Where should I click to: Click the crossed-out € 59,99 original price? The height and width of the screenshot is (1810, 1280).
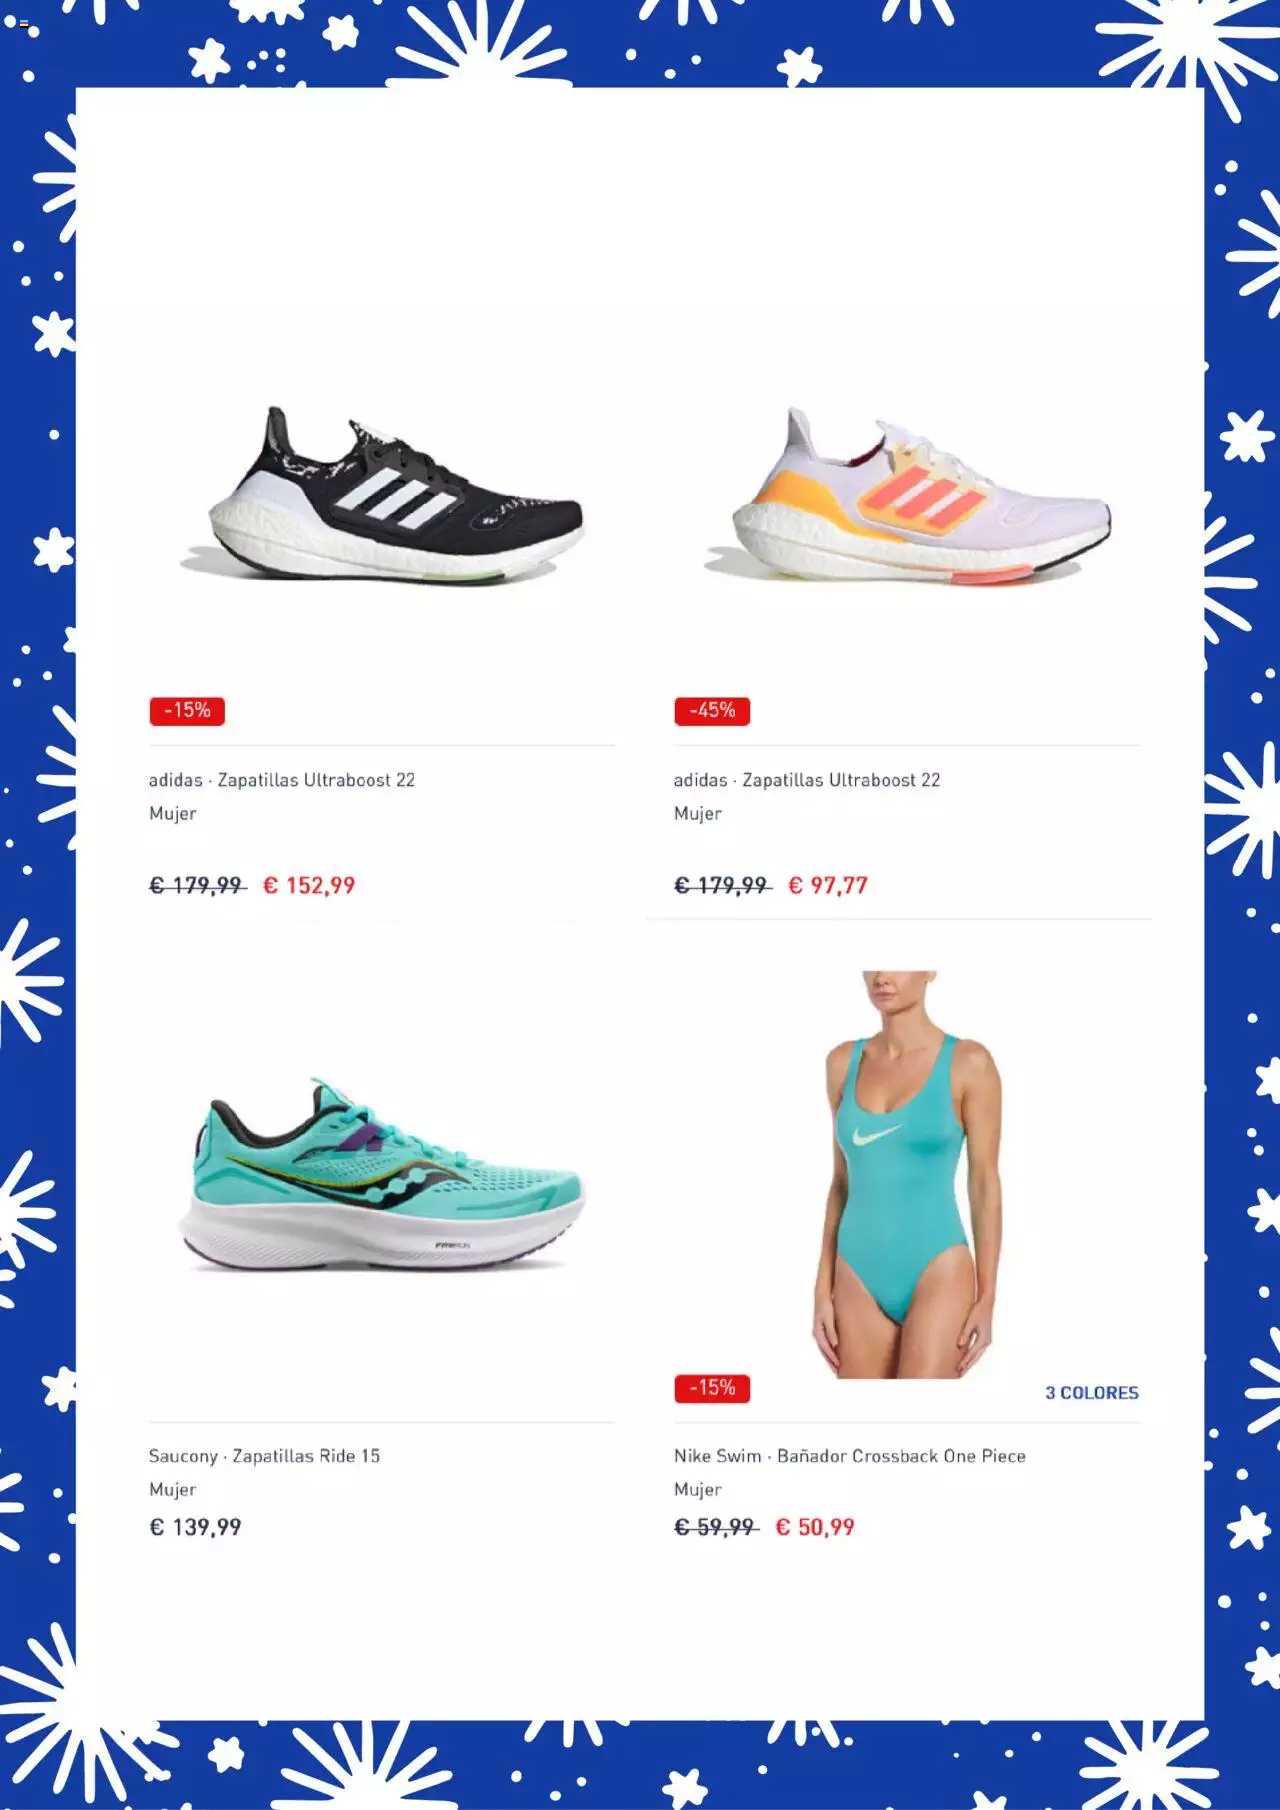pyautogui.click(x=716, y=1527)
